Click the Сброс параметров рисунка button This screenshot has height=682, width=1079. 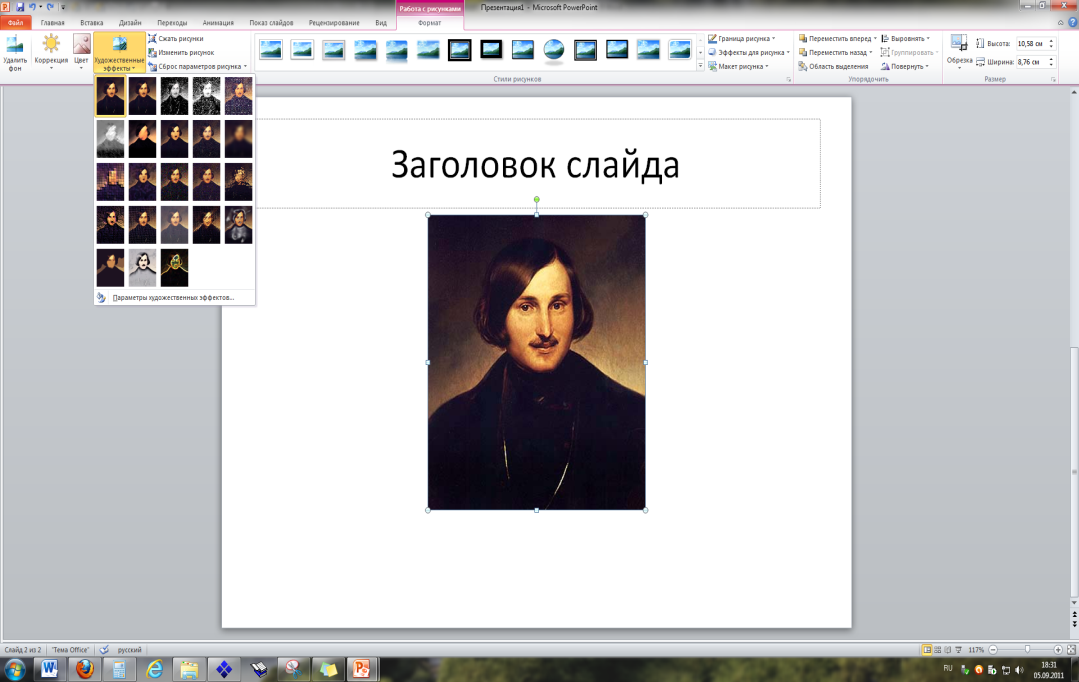195,67
